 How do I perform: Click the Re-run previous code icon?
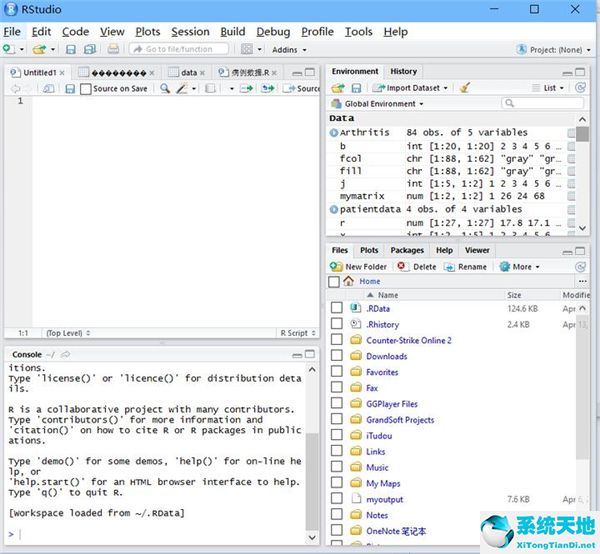coord(268,89)
